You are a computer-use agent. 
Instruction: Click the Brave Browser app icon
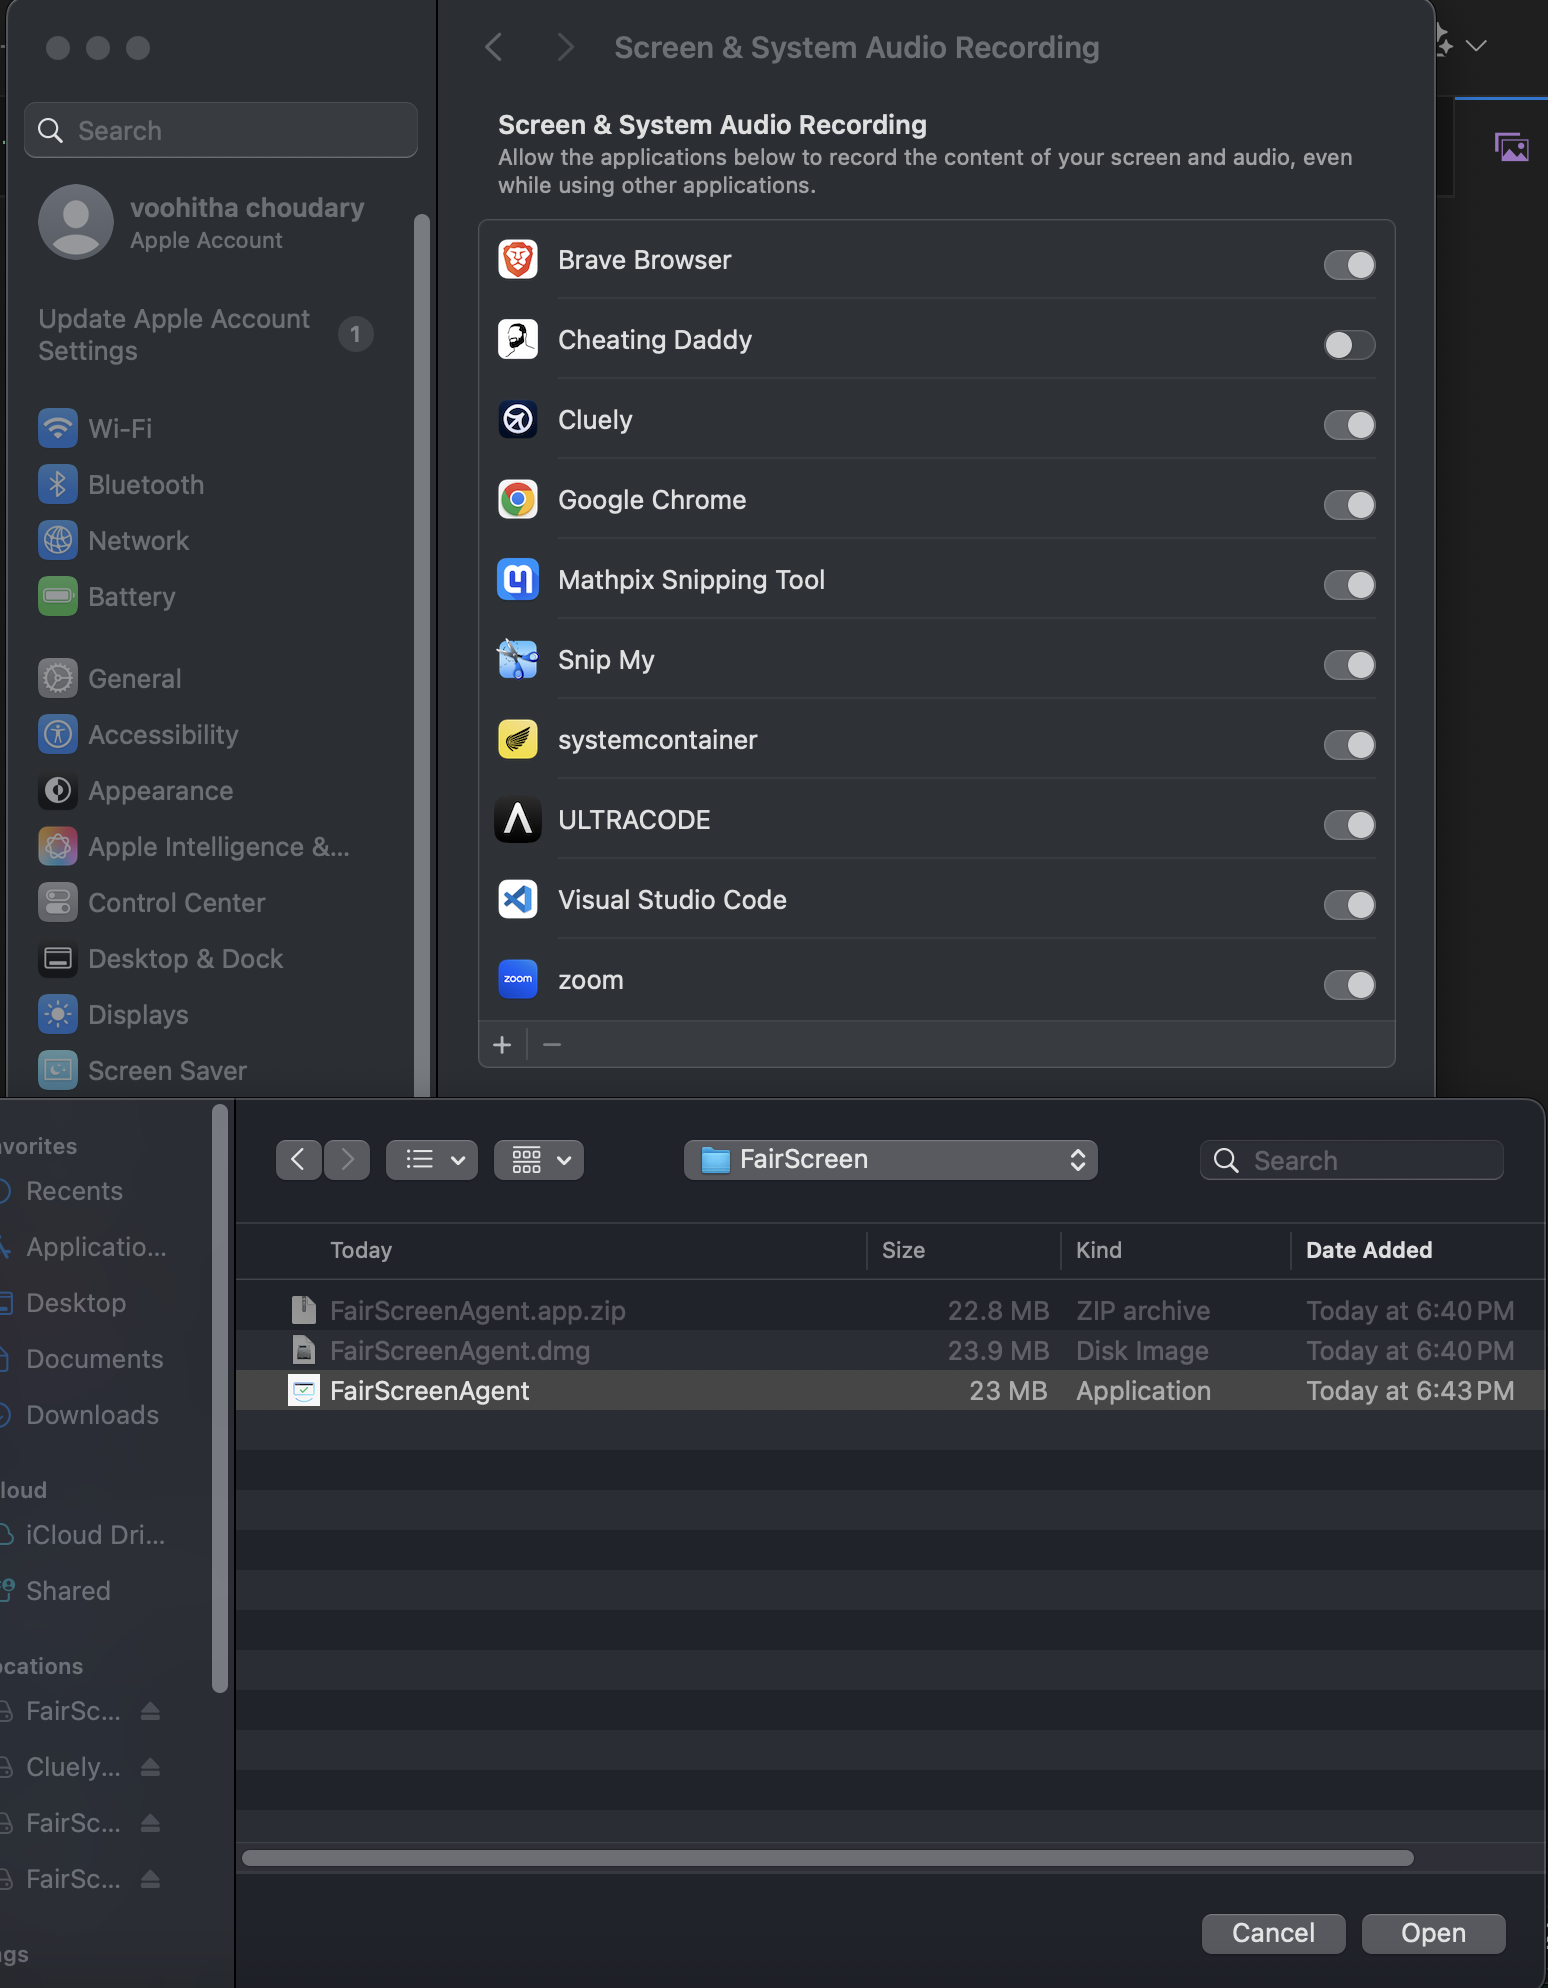[518, 260]
